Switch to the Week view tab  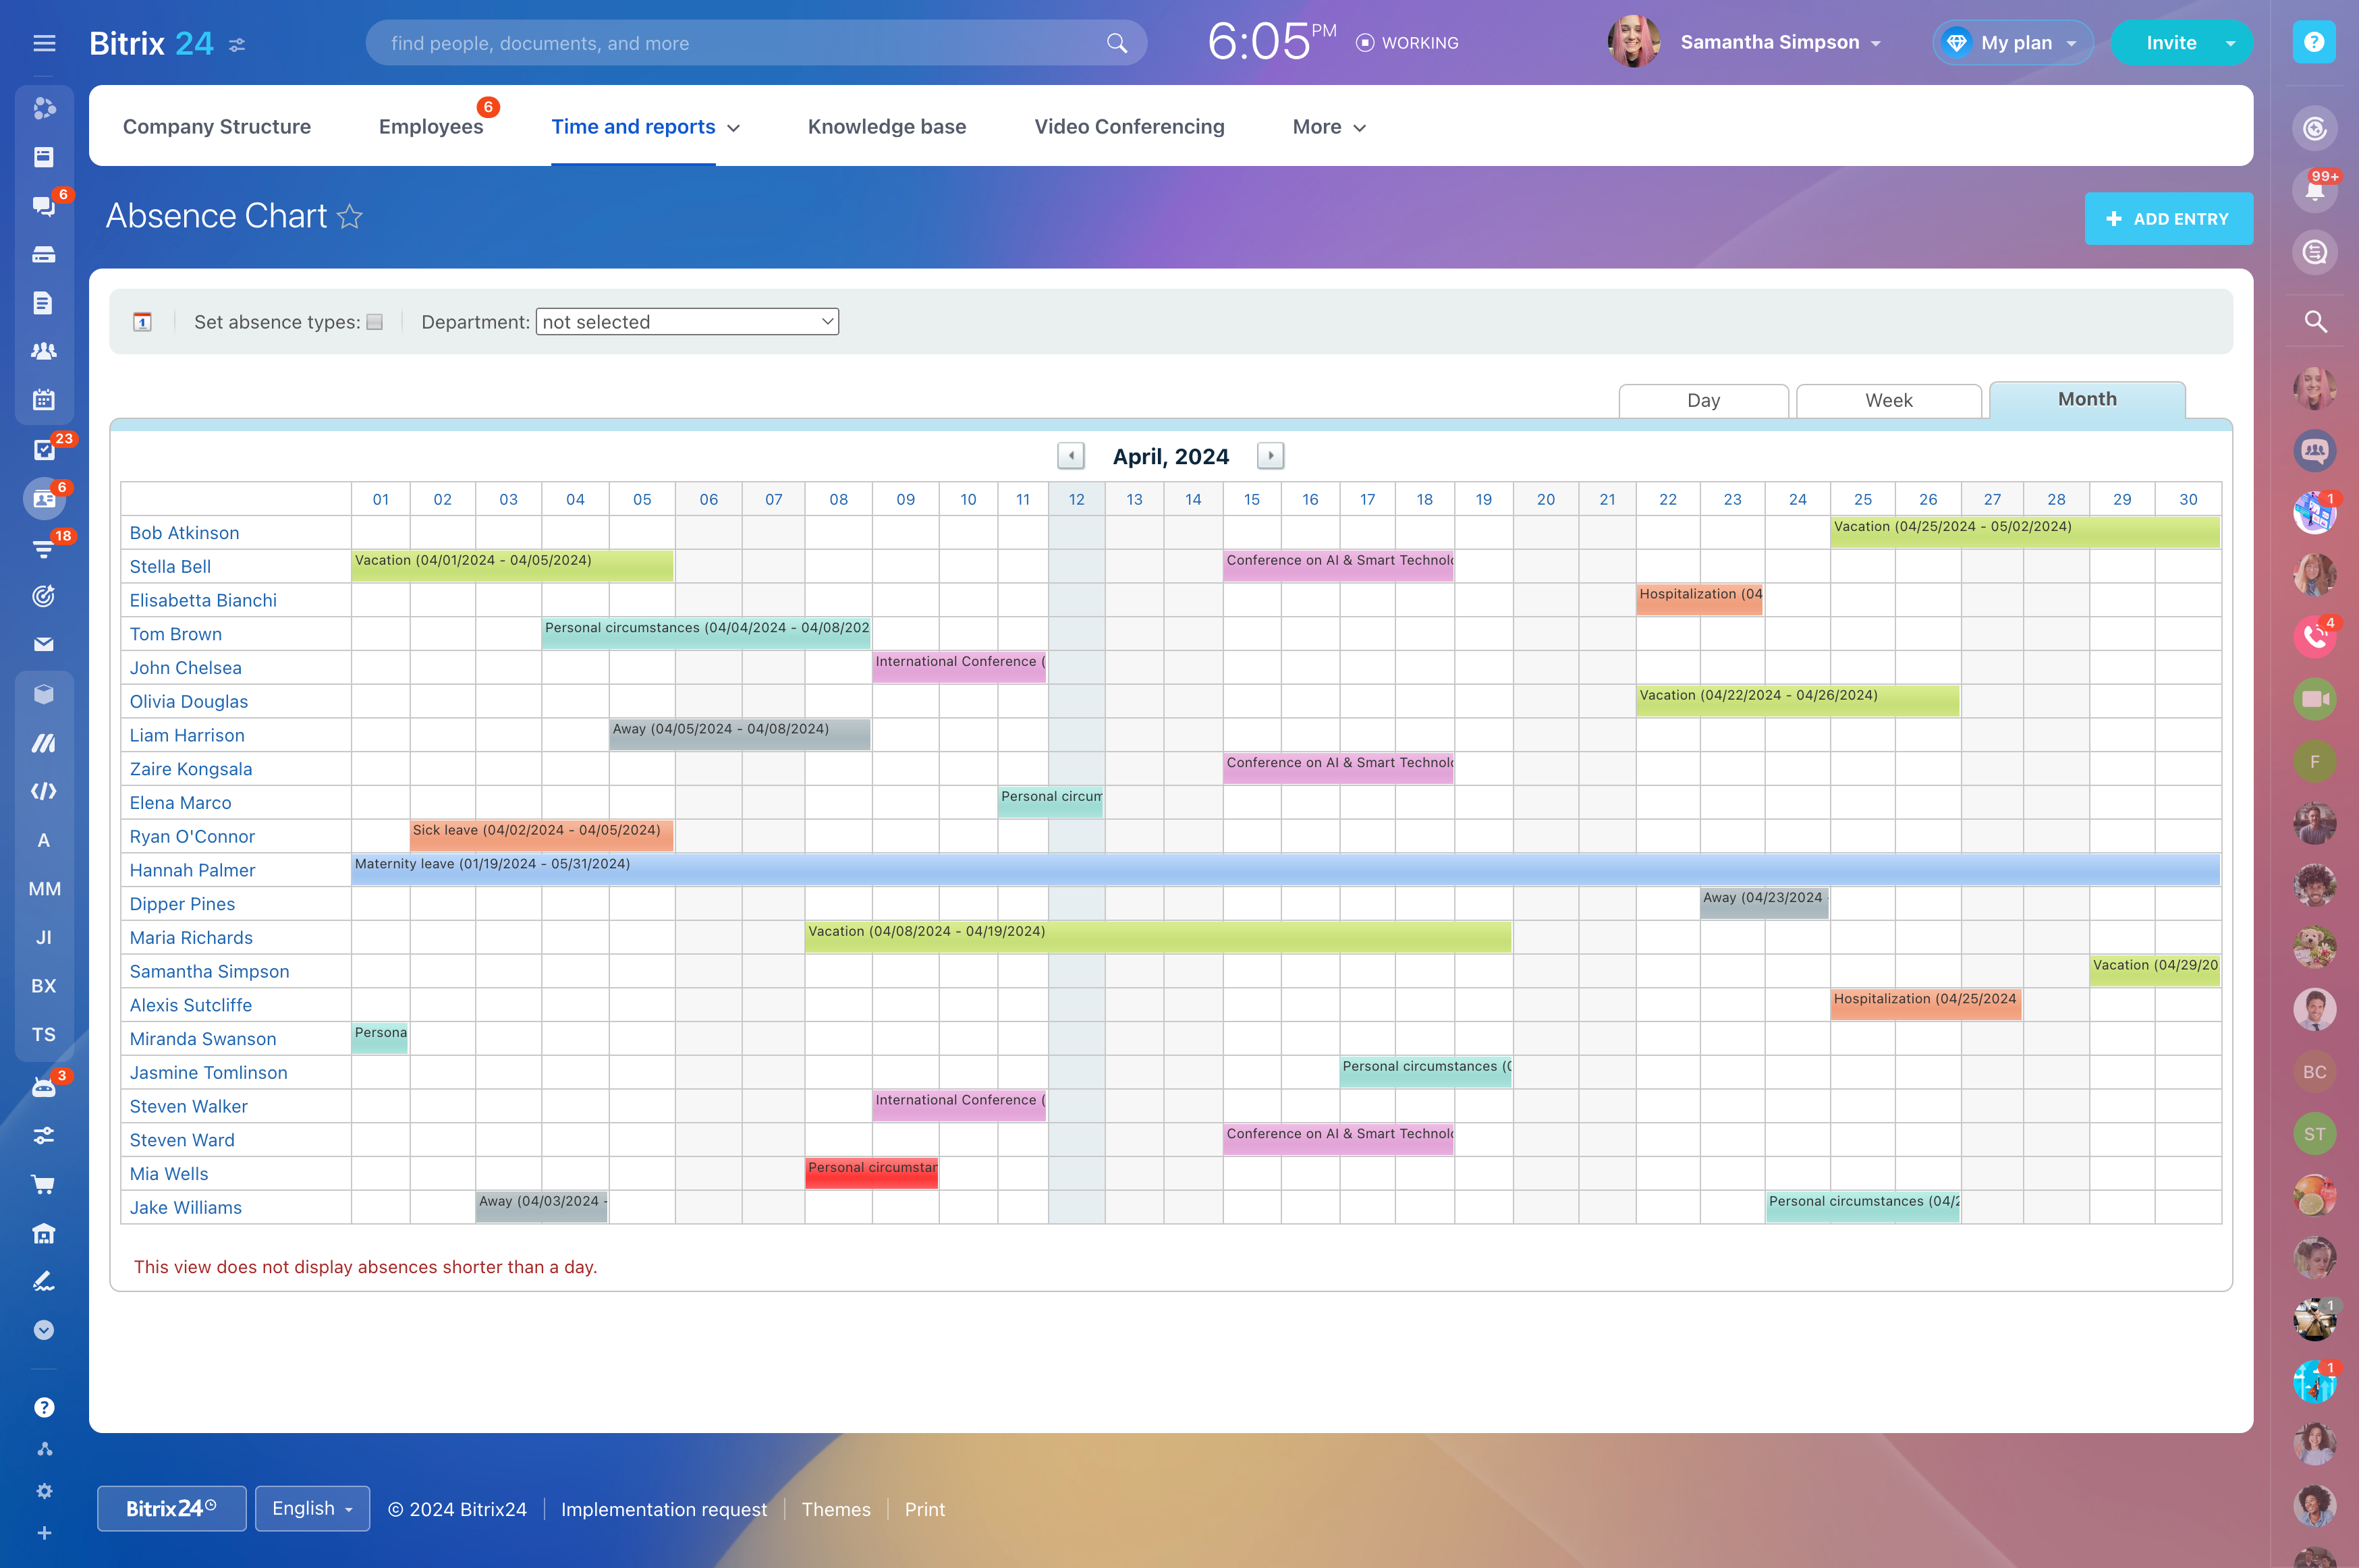point(1888,400)
